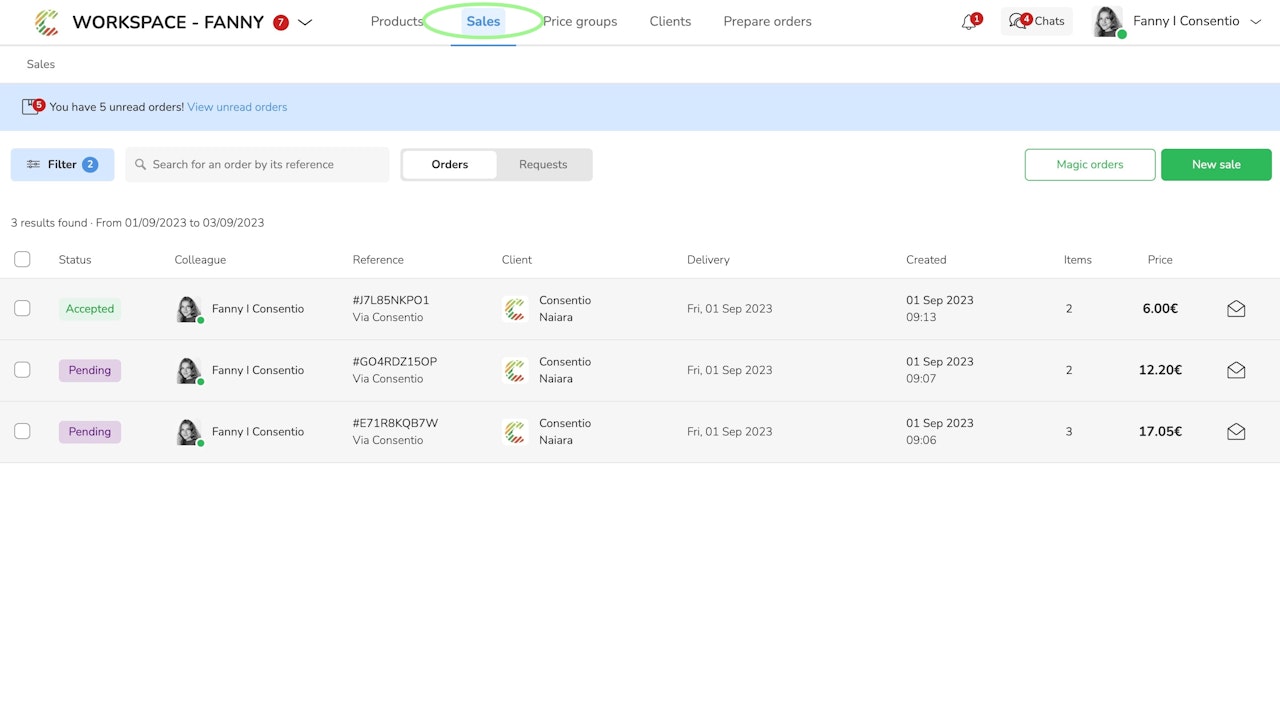Expand the Fanny I Consentio account menu
The image size is (1280, 701).
click(1256, 22)
